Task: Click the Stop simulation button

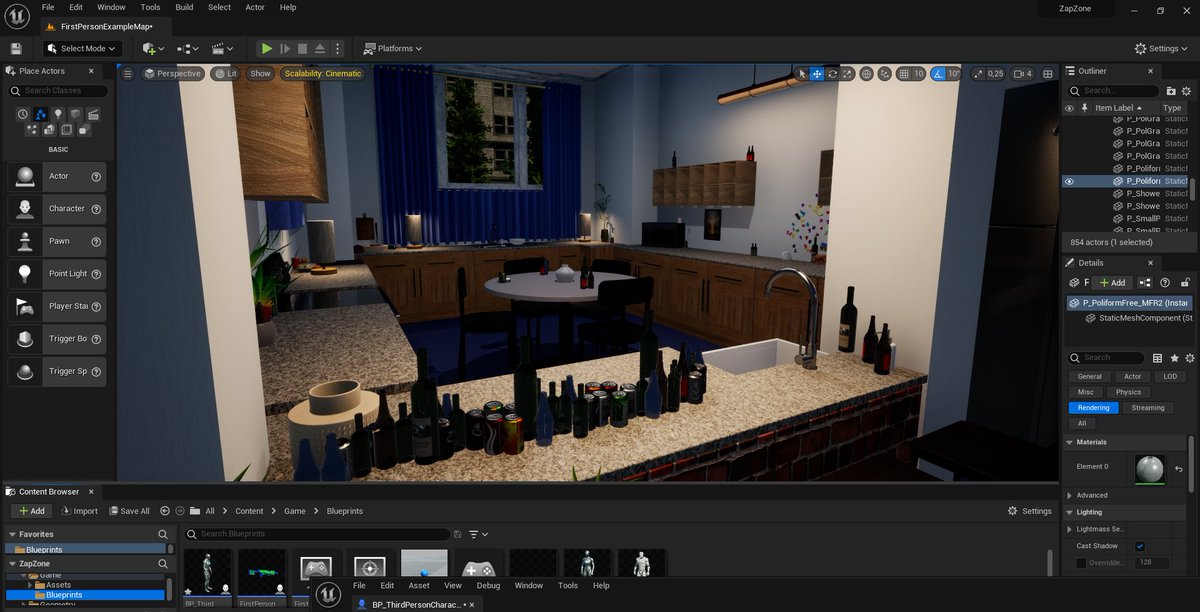Action: click(302, 48)
